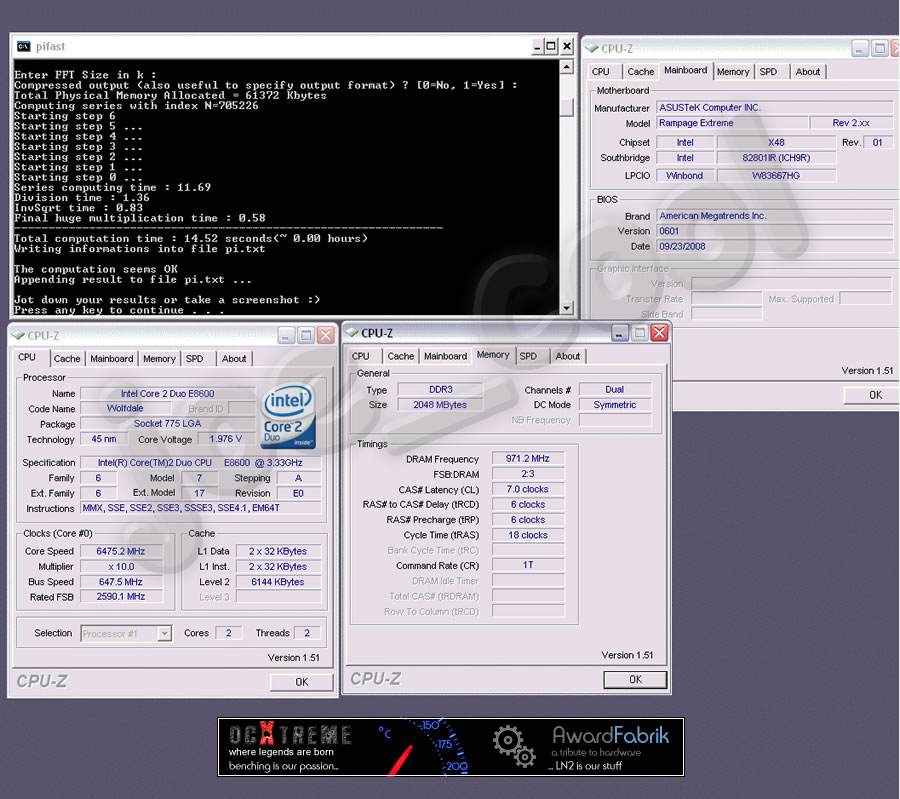
Task: Click the W83667HG LPCIO field
Action: (776, 176)
